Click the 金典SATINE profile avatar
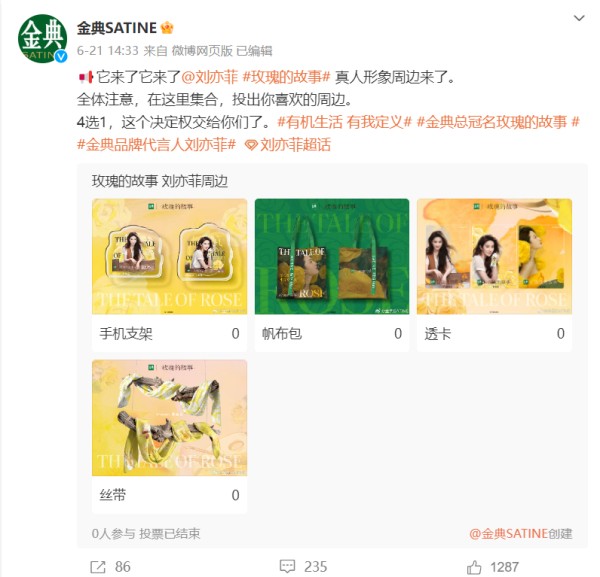The height and width of the screenshot is (577, 600). (x=42, y=38)
